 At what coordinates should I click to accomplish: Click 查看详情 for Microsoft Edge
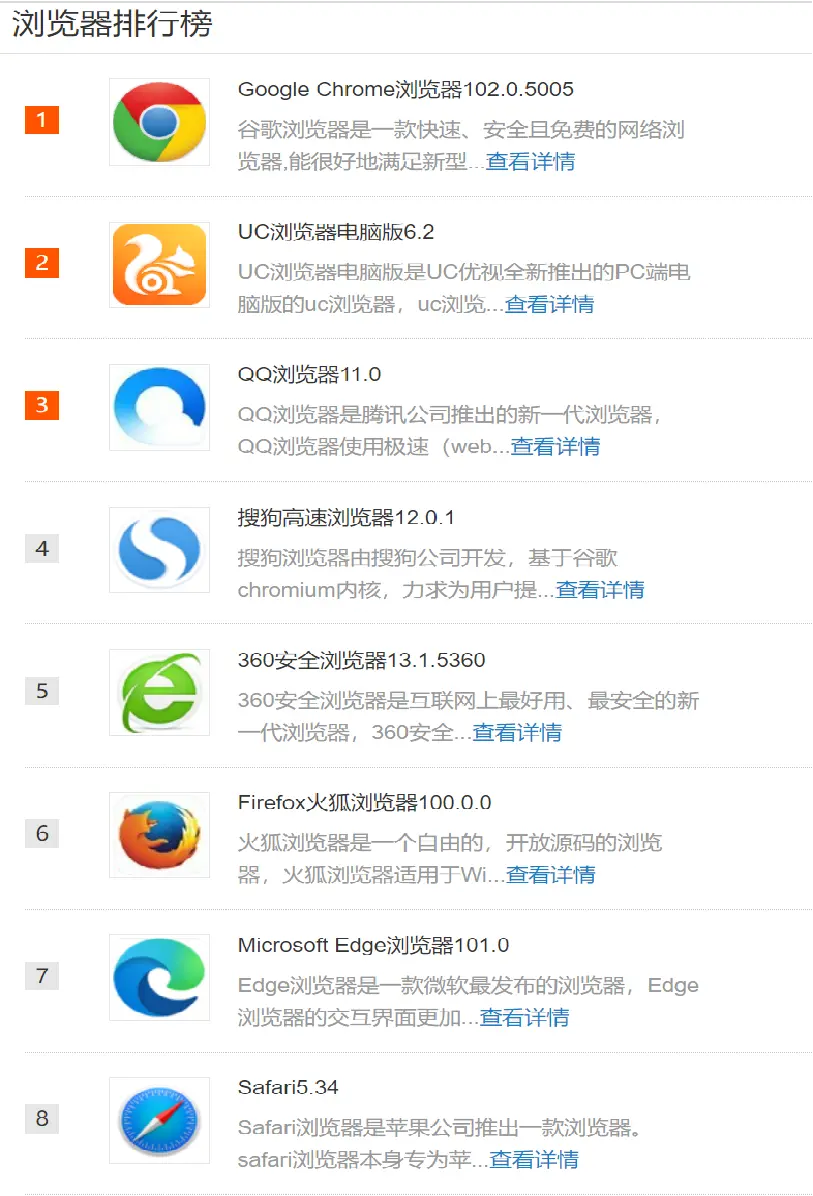pyautogui.click(x=525, y=1018)
